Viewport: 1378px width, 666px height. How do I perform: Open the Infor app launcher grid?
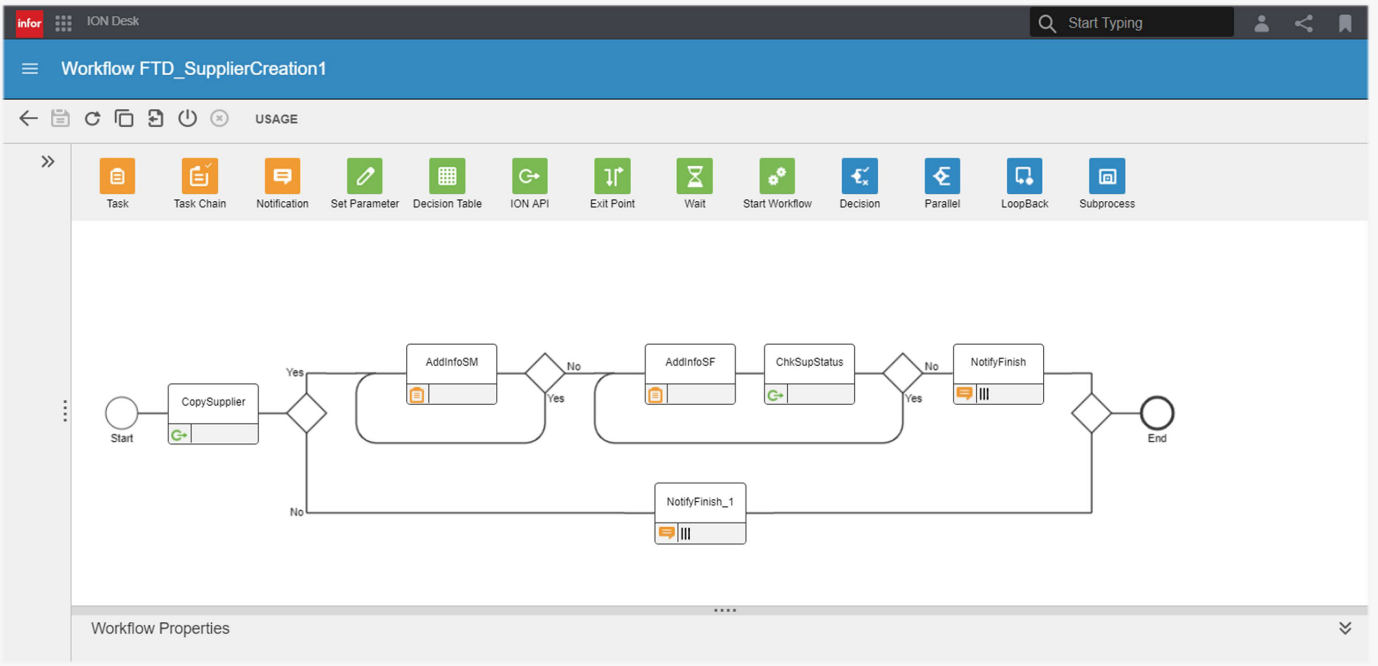click(63, 22)
